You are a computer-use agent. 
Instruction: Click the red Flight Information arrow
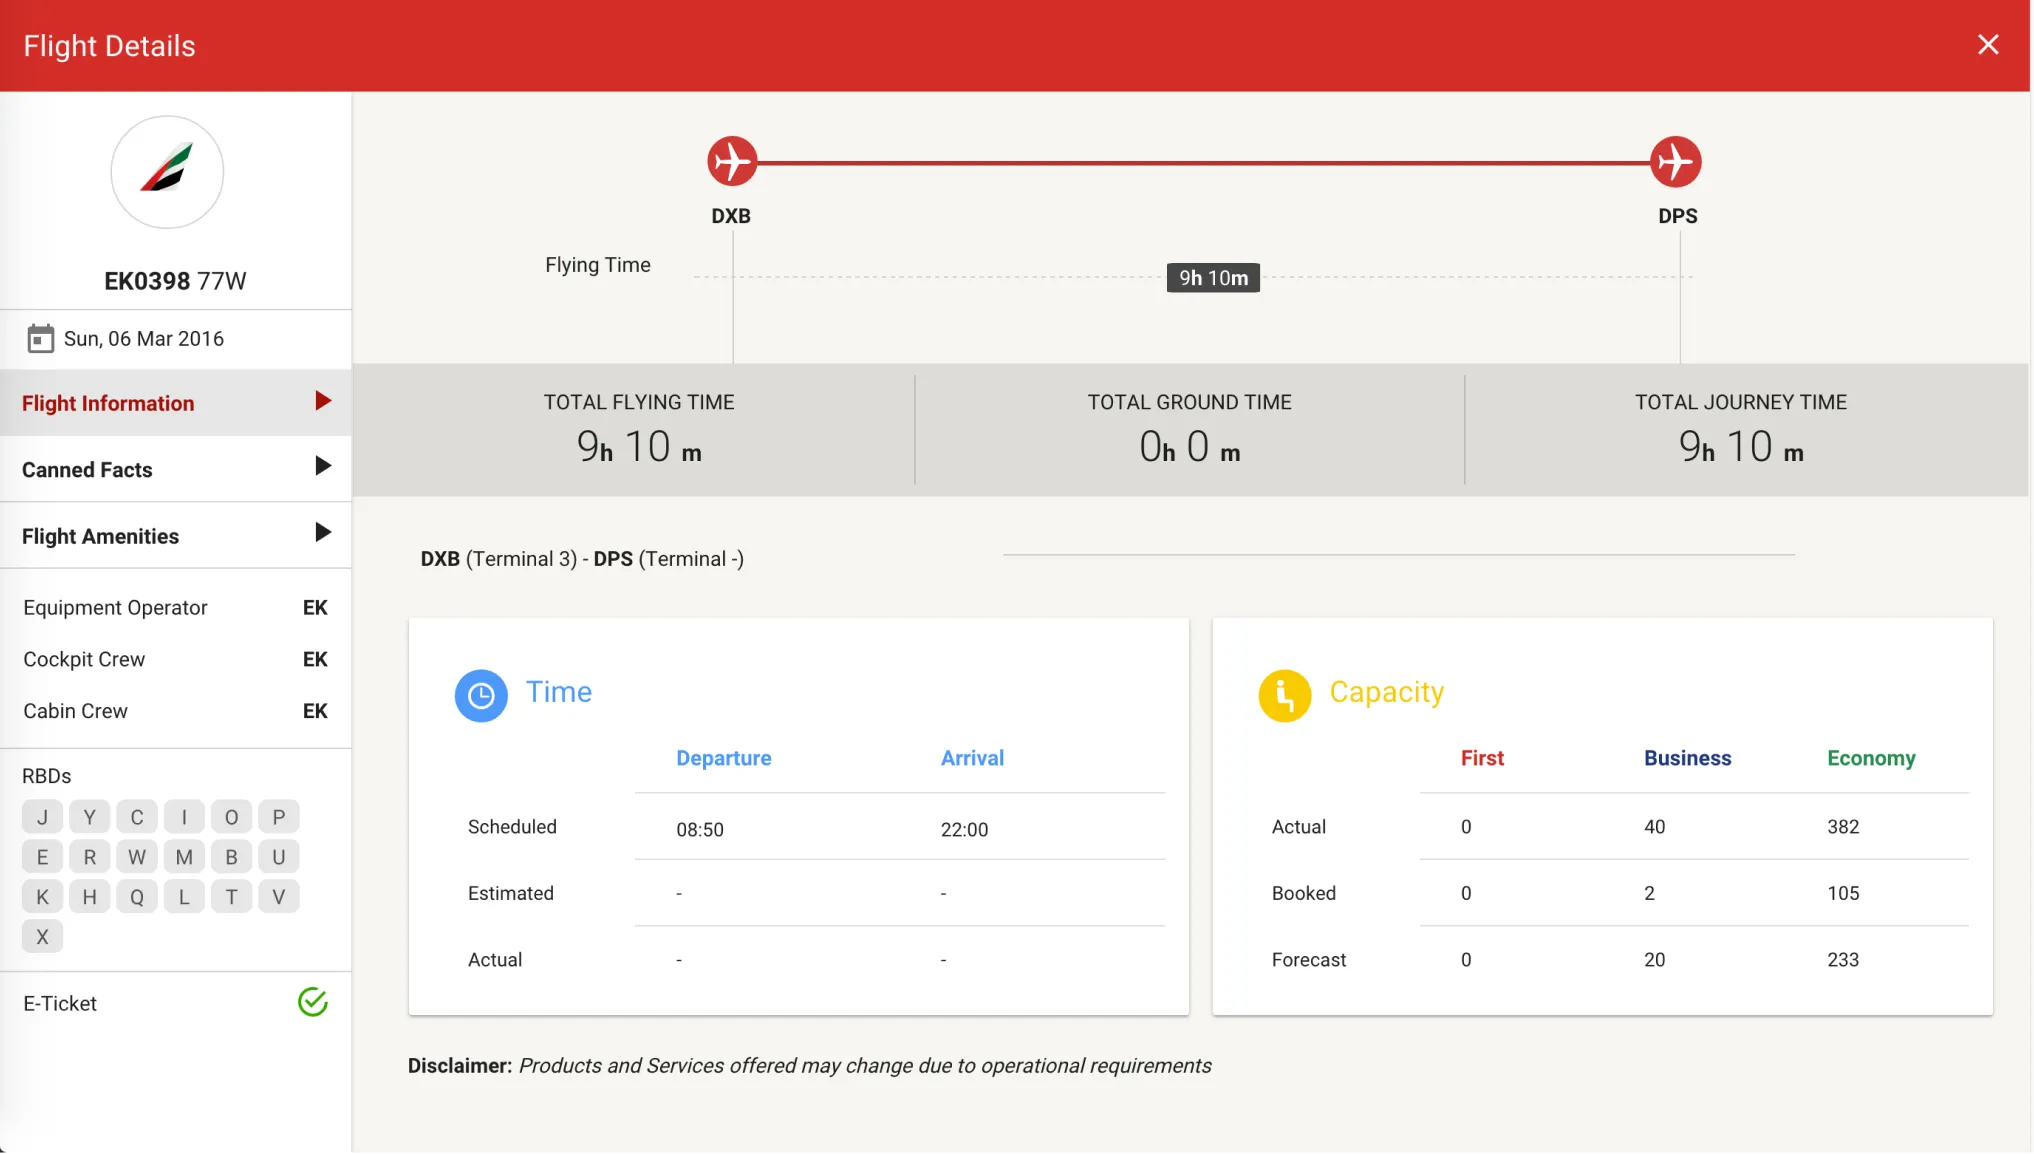tap(322, 401)
